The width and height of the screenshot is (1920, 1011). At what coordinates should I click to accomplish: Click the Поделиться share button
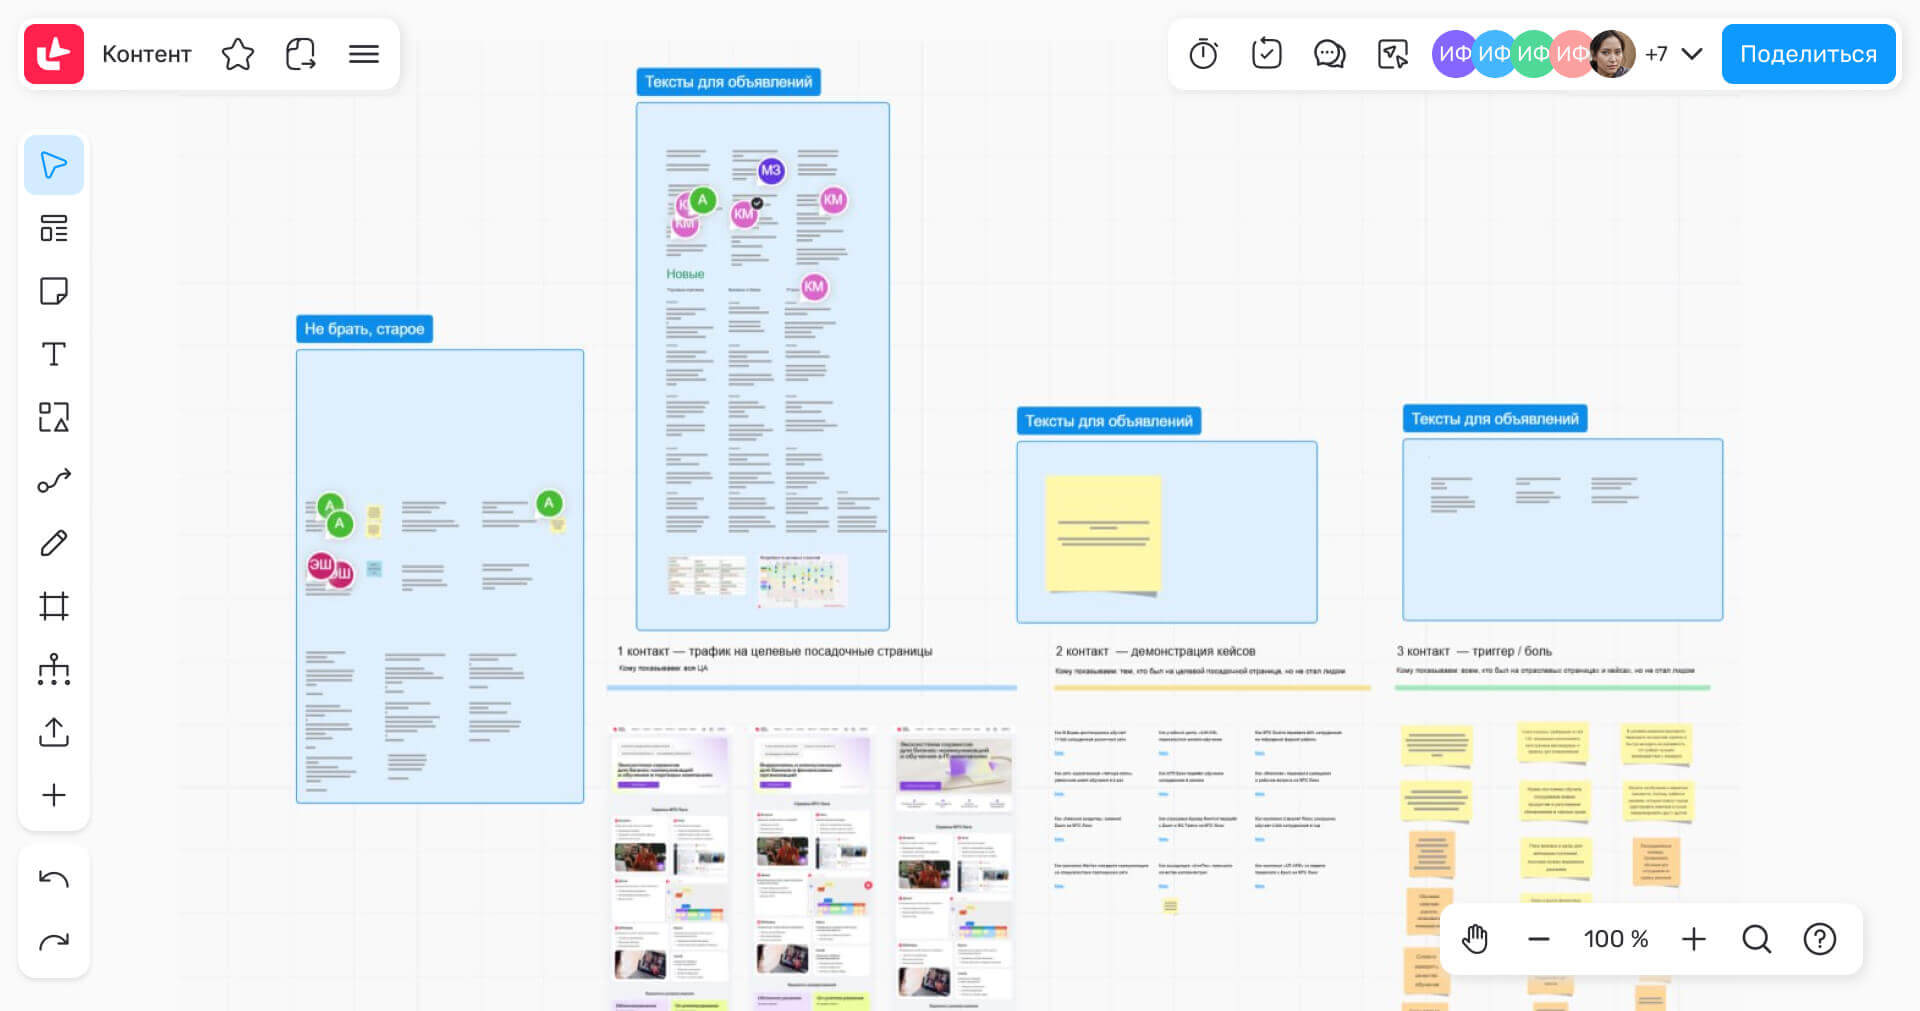tap(1808, 54)
